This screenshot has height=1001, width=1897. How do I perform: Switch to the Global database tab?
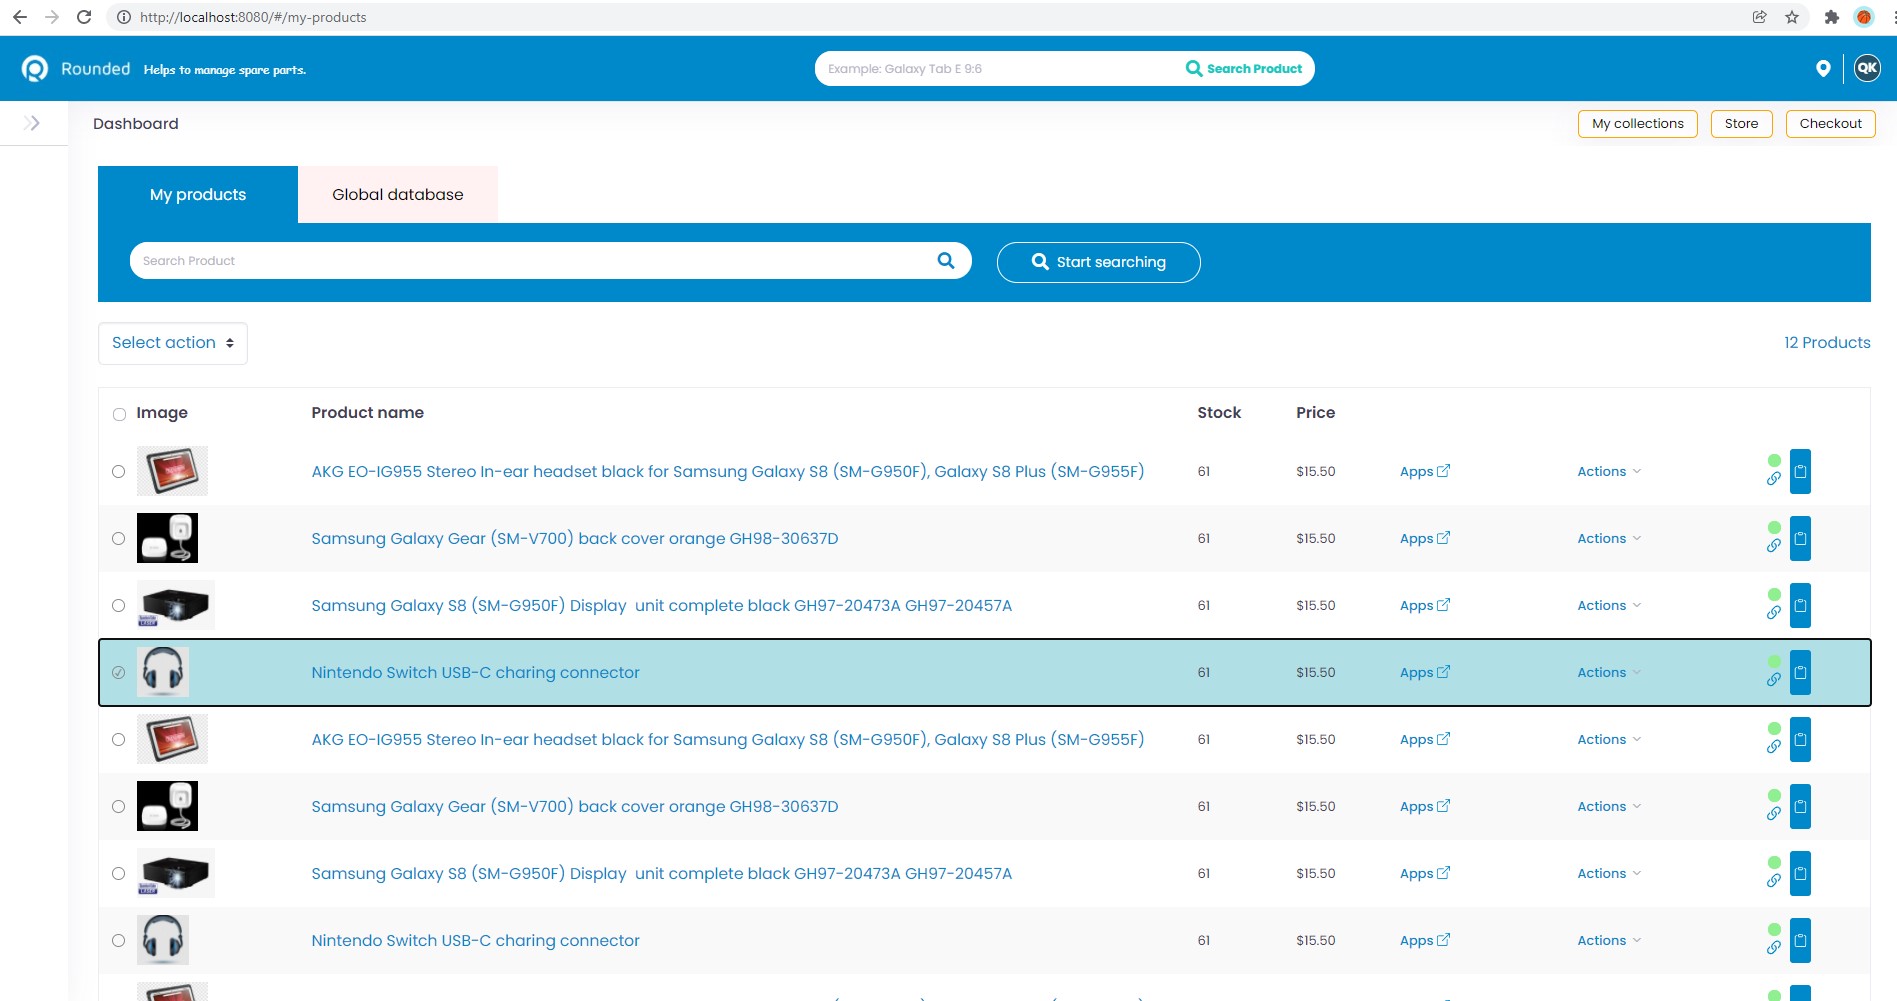pyautogui.click(x=397, y=194)
